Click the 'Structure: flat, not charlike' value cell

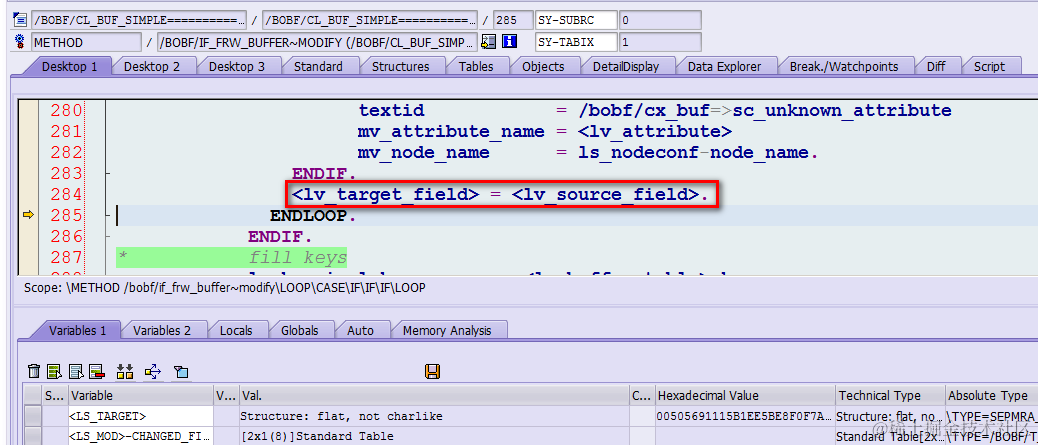point(434,416)
